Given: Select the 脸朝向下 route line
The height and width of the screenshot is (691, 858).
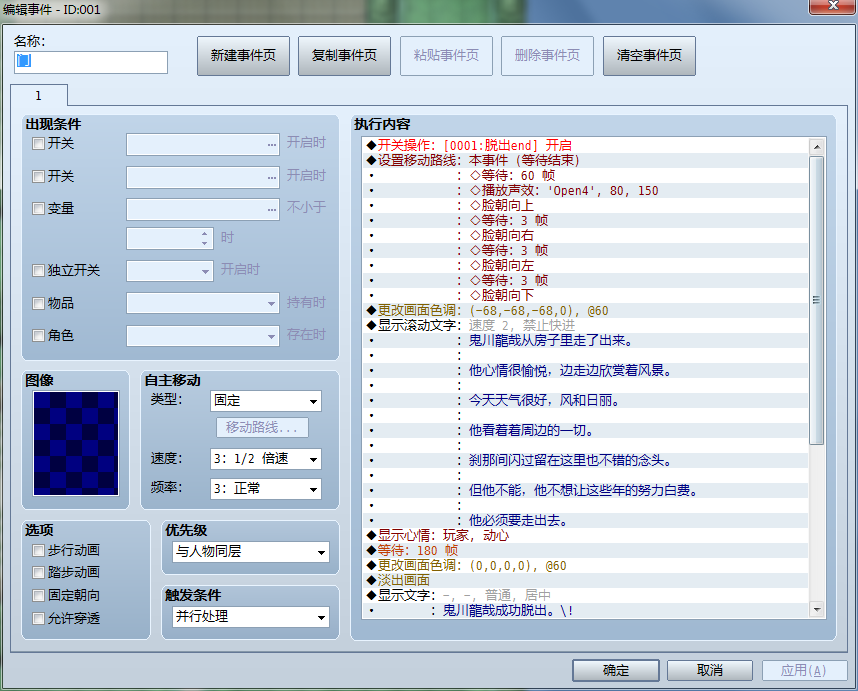Looking at the screenshot, I should click(585, 295).
